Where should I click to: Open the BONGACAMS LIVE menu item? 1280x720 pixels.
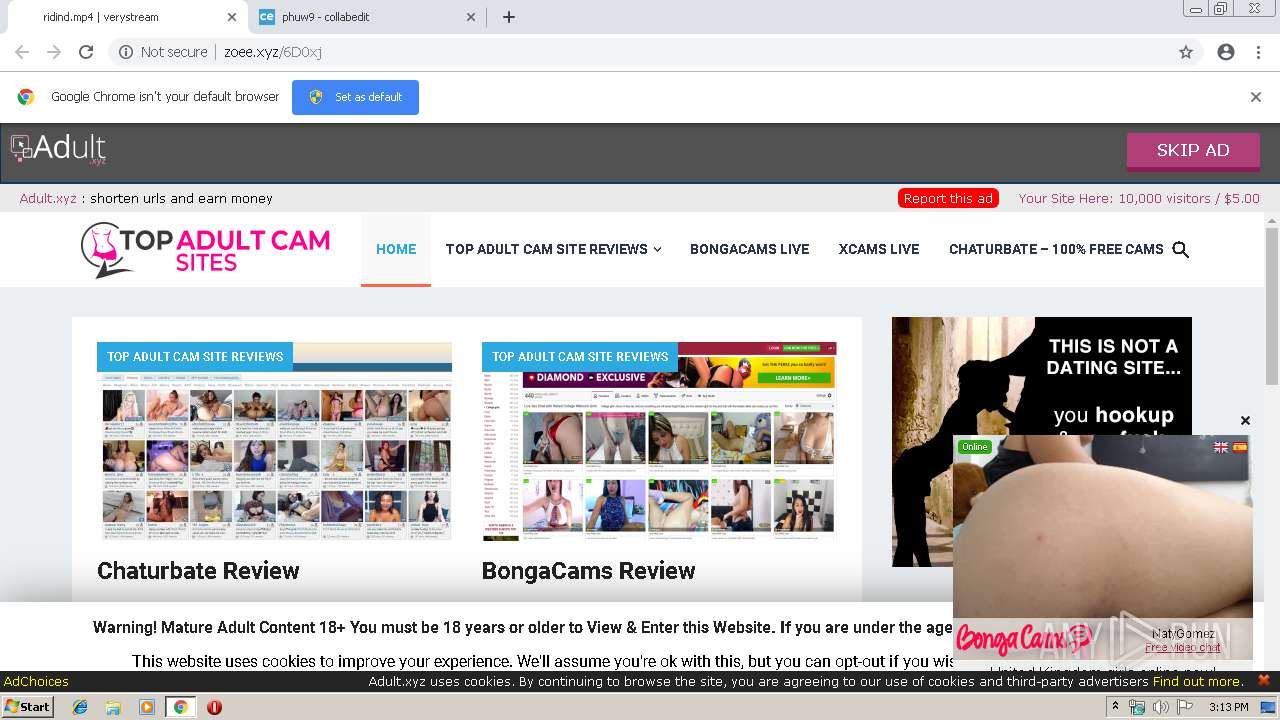click(750, 249)
